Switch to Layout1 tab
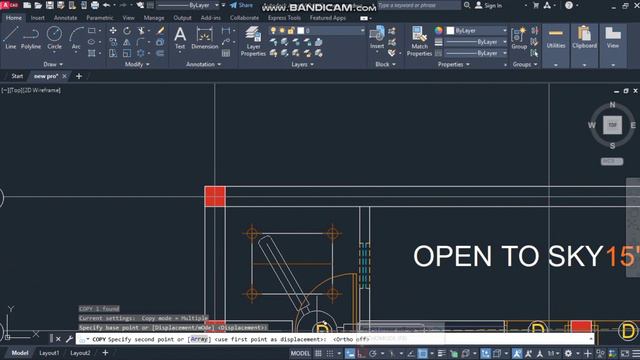This screenshot has width=640, height=360. pyautogui.click(x=49, y=353)
